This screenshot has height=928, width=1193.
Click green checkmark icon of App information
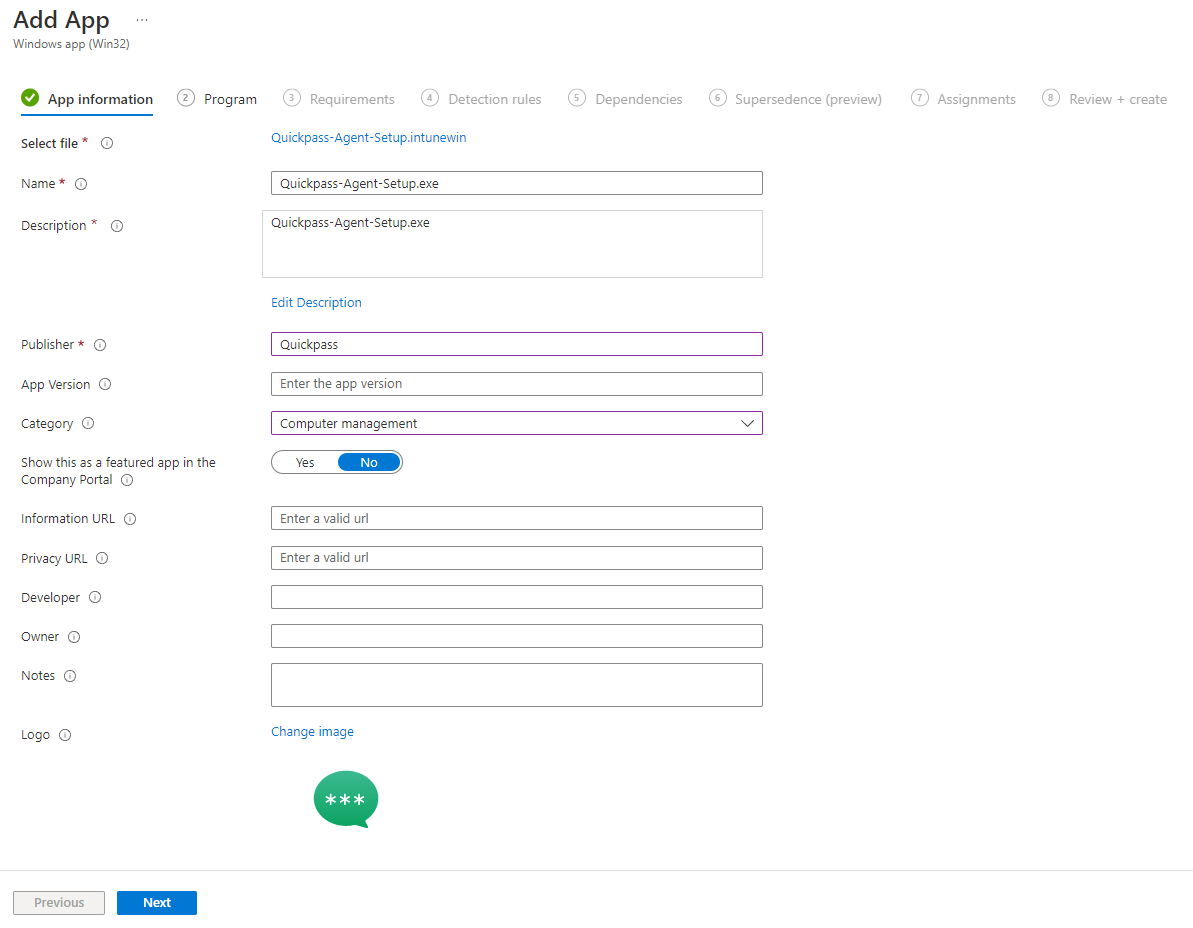tap(30, 98)
